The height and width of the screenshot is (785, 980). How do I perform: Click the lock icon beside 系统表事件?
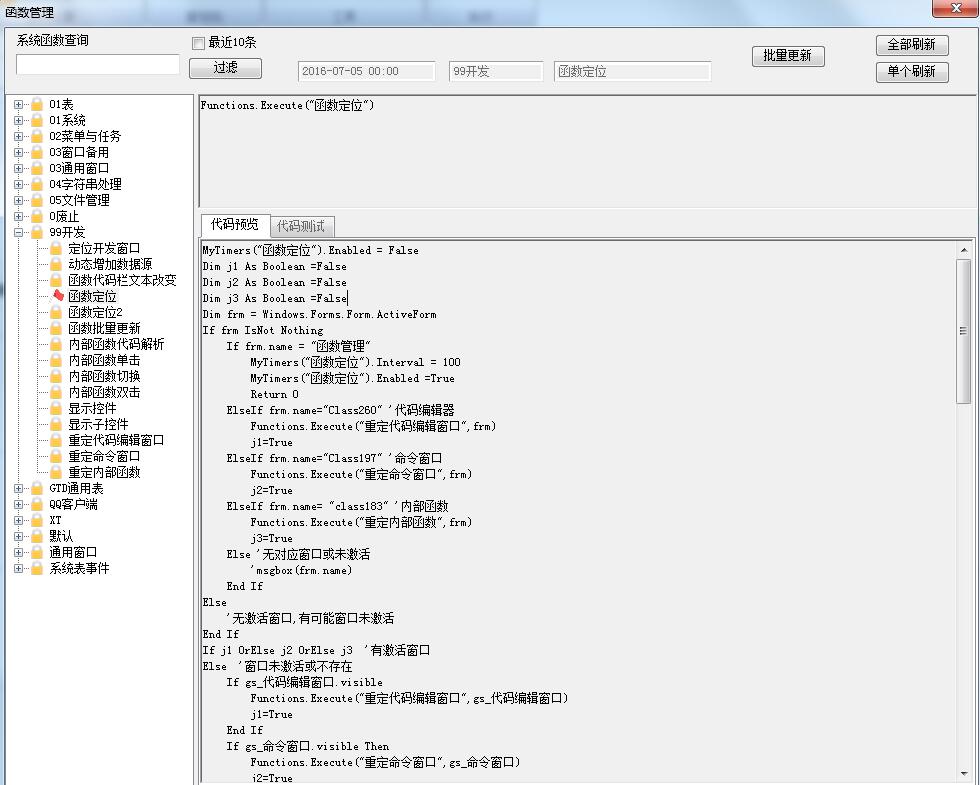[x=38, y=568]
